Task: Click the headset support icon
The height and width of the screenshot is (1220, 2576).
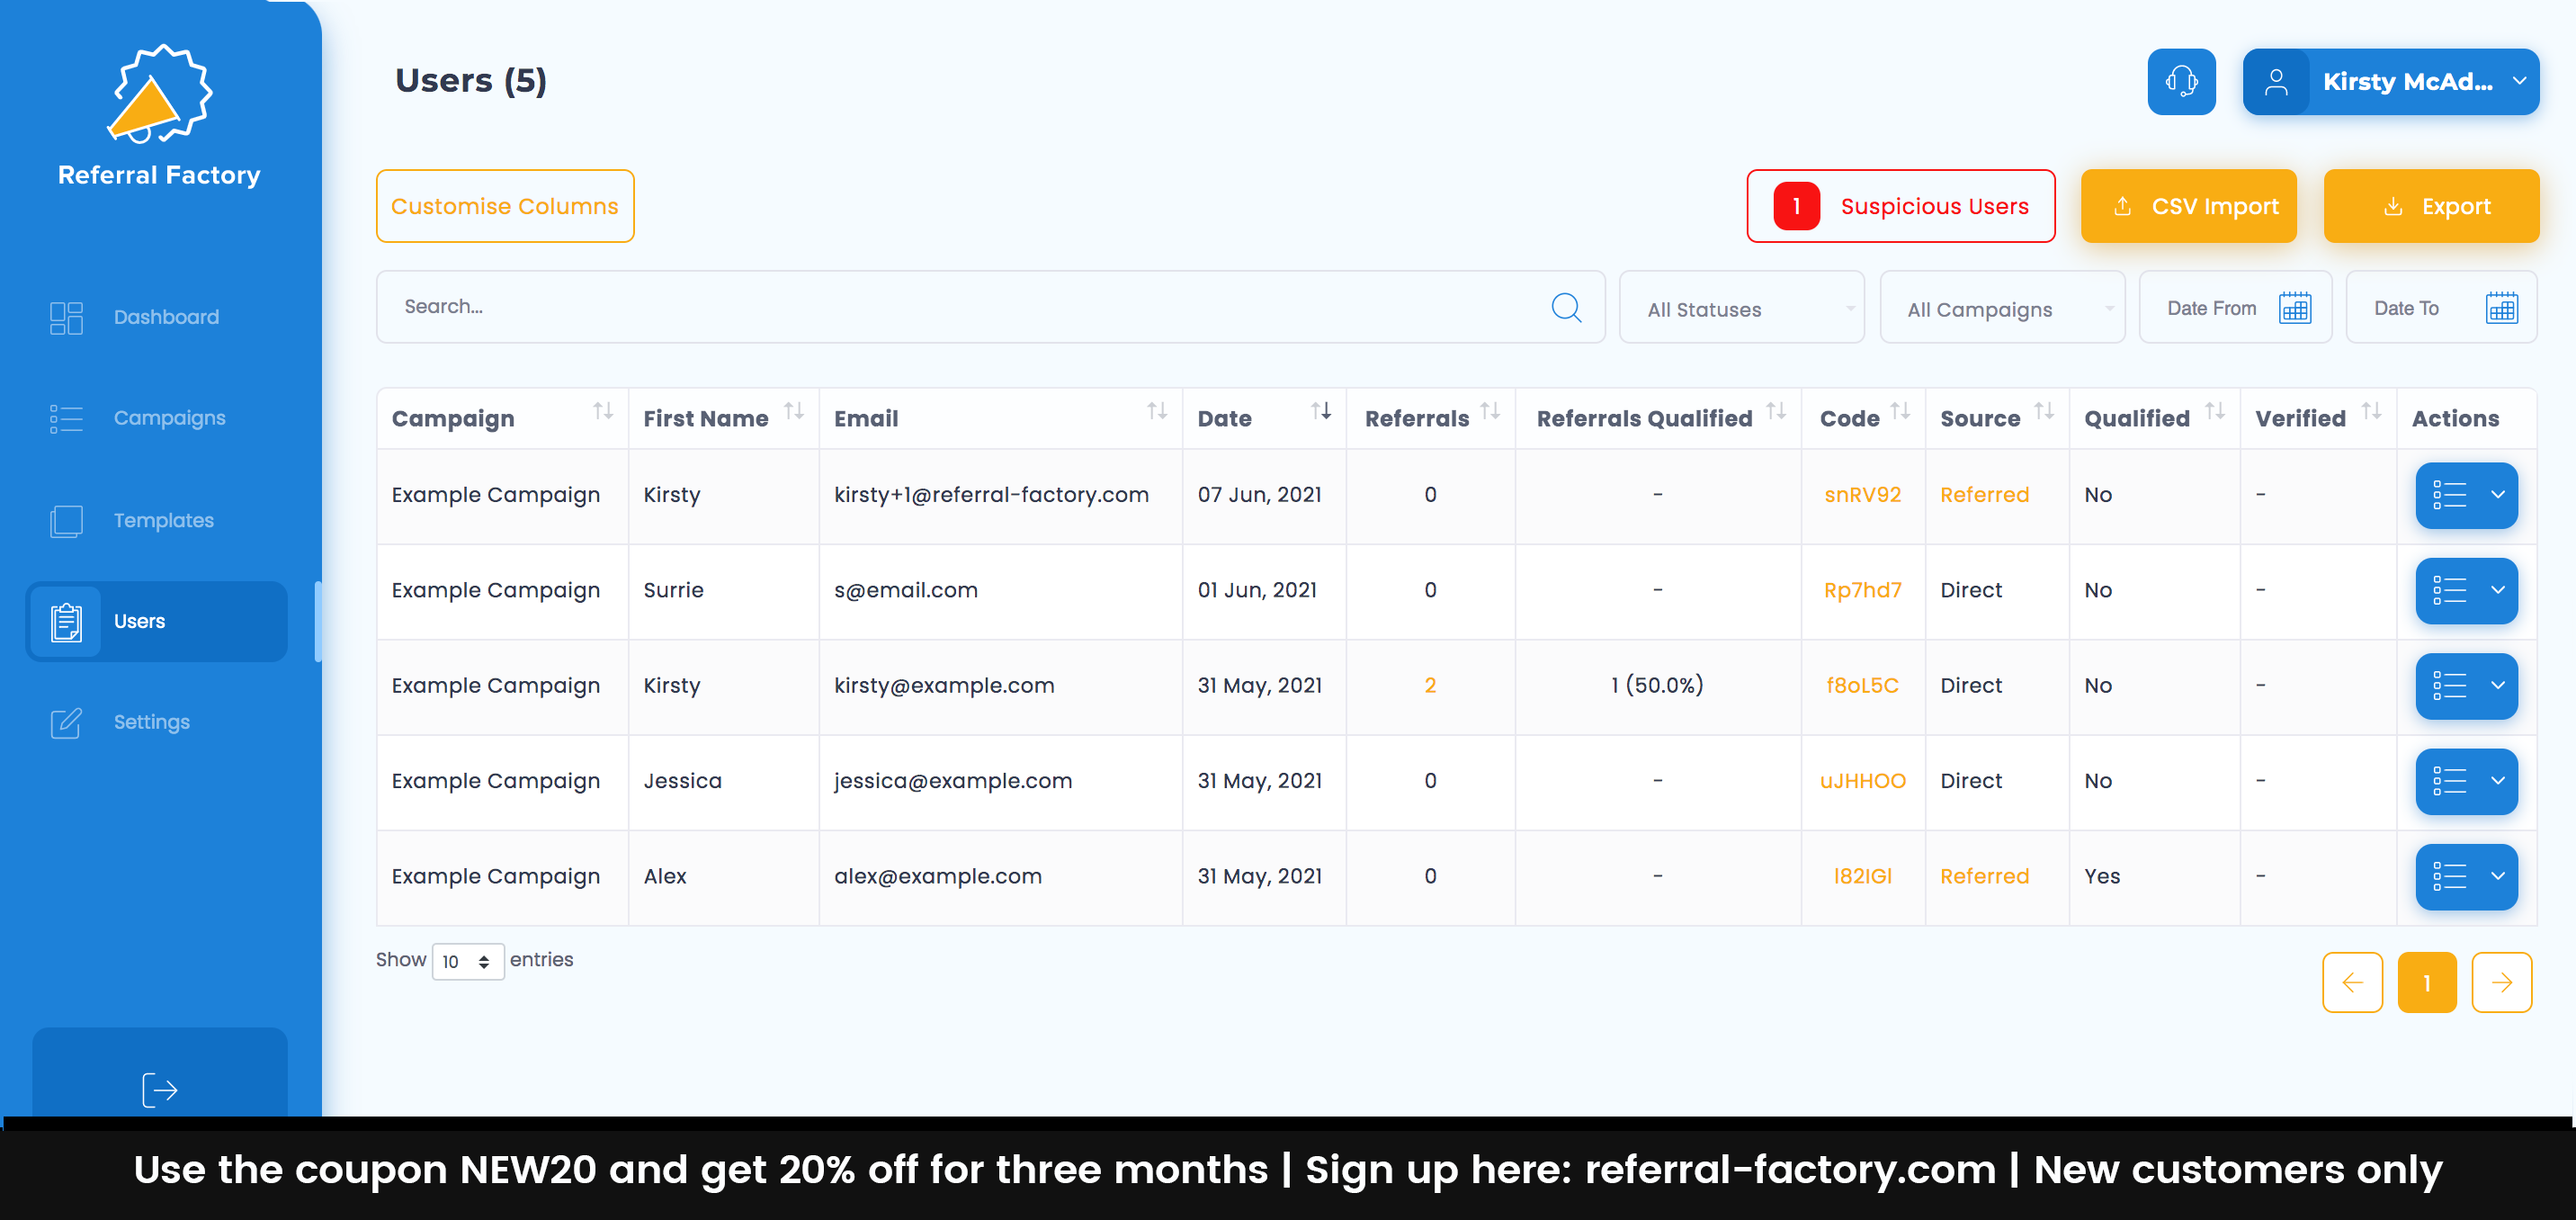Action: pyautogui.click(x=2180, y=81)
